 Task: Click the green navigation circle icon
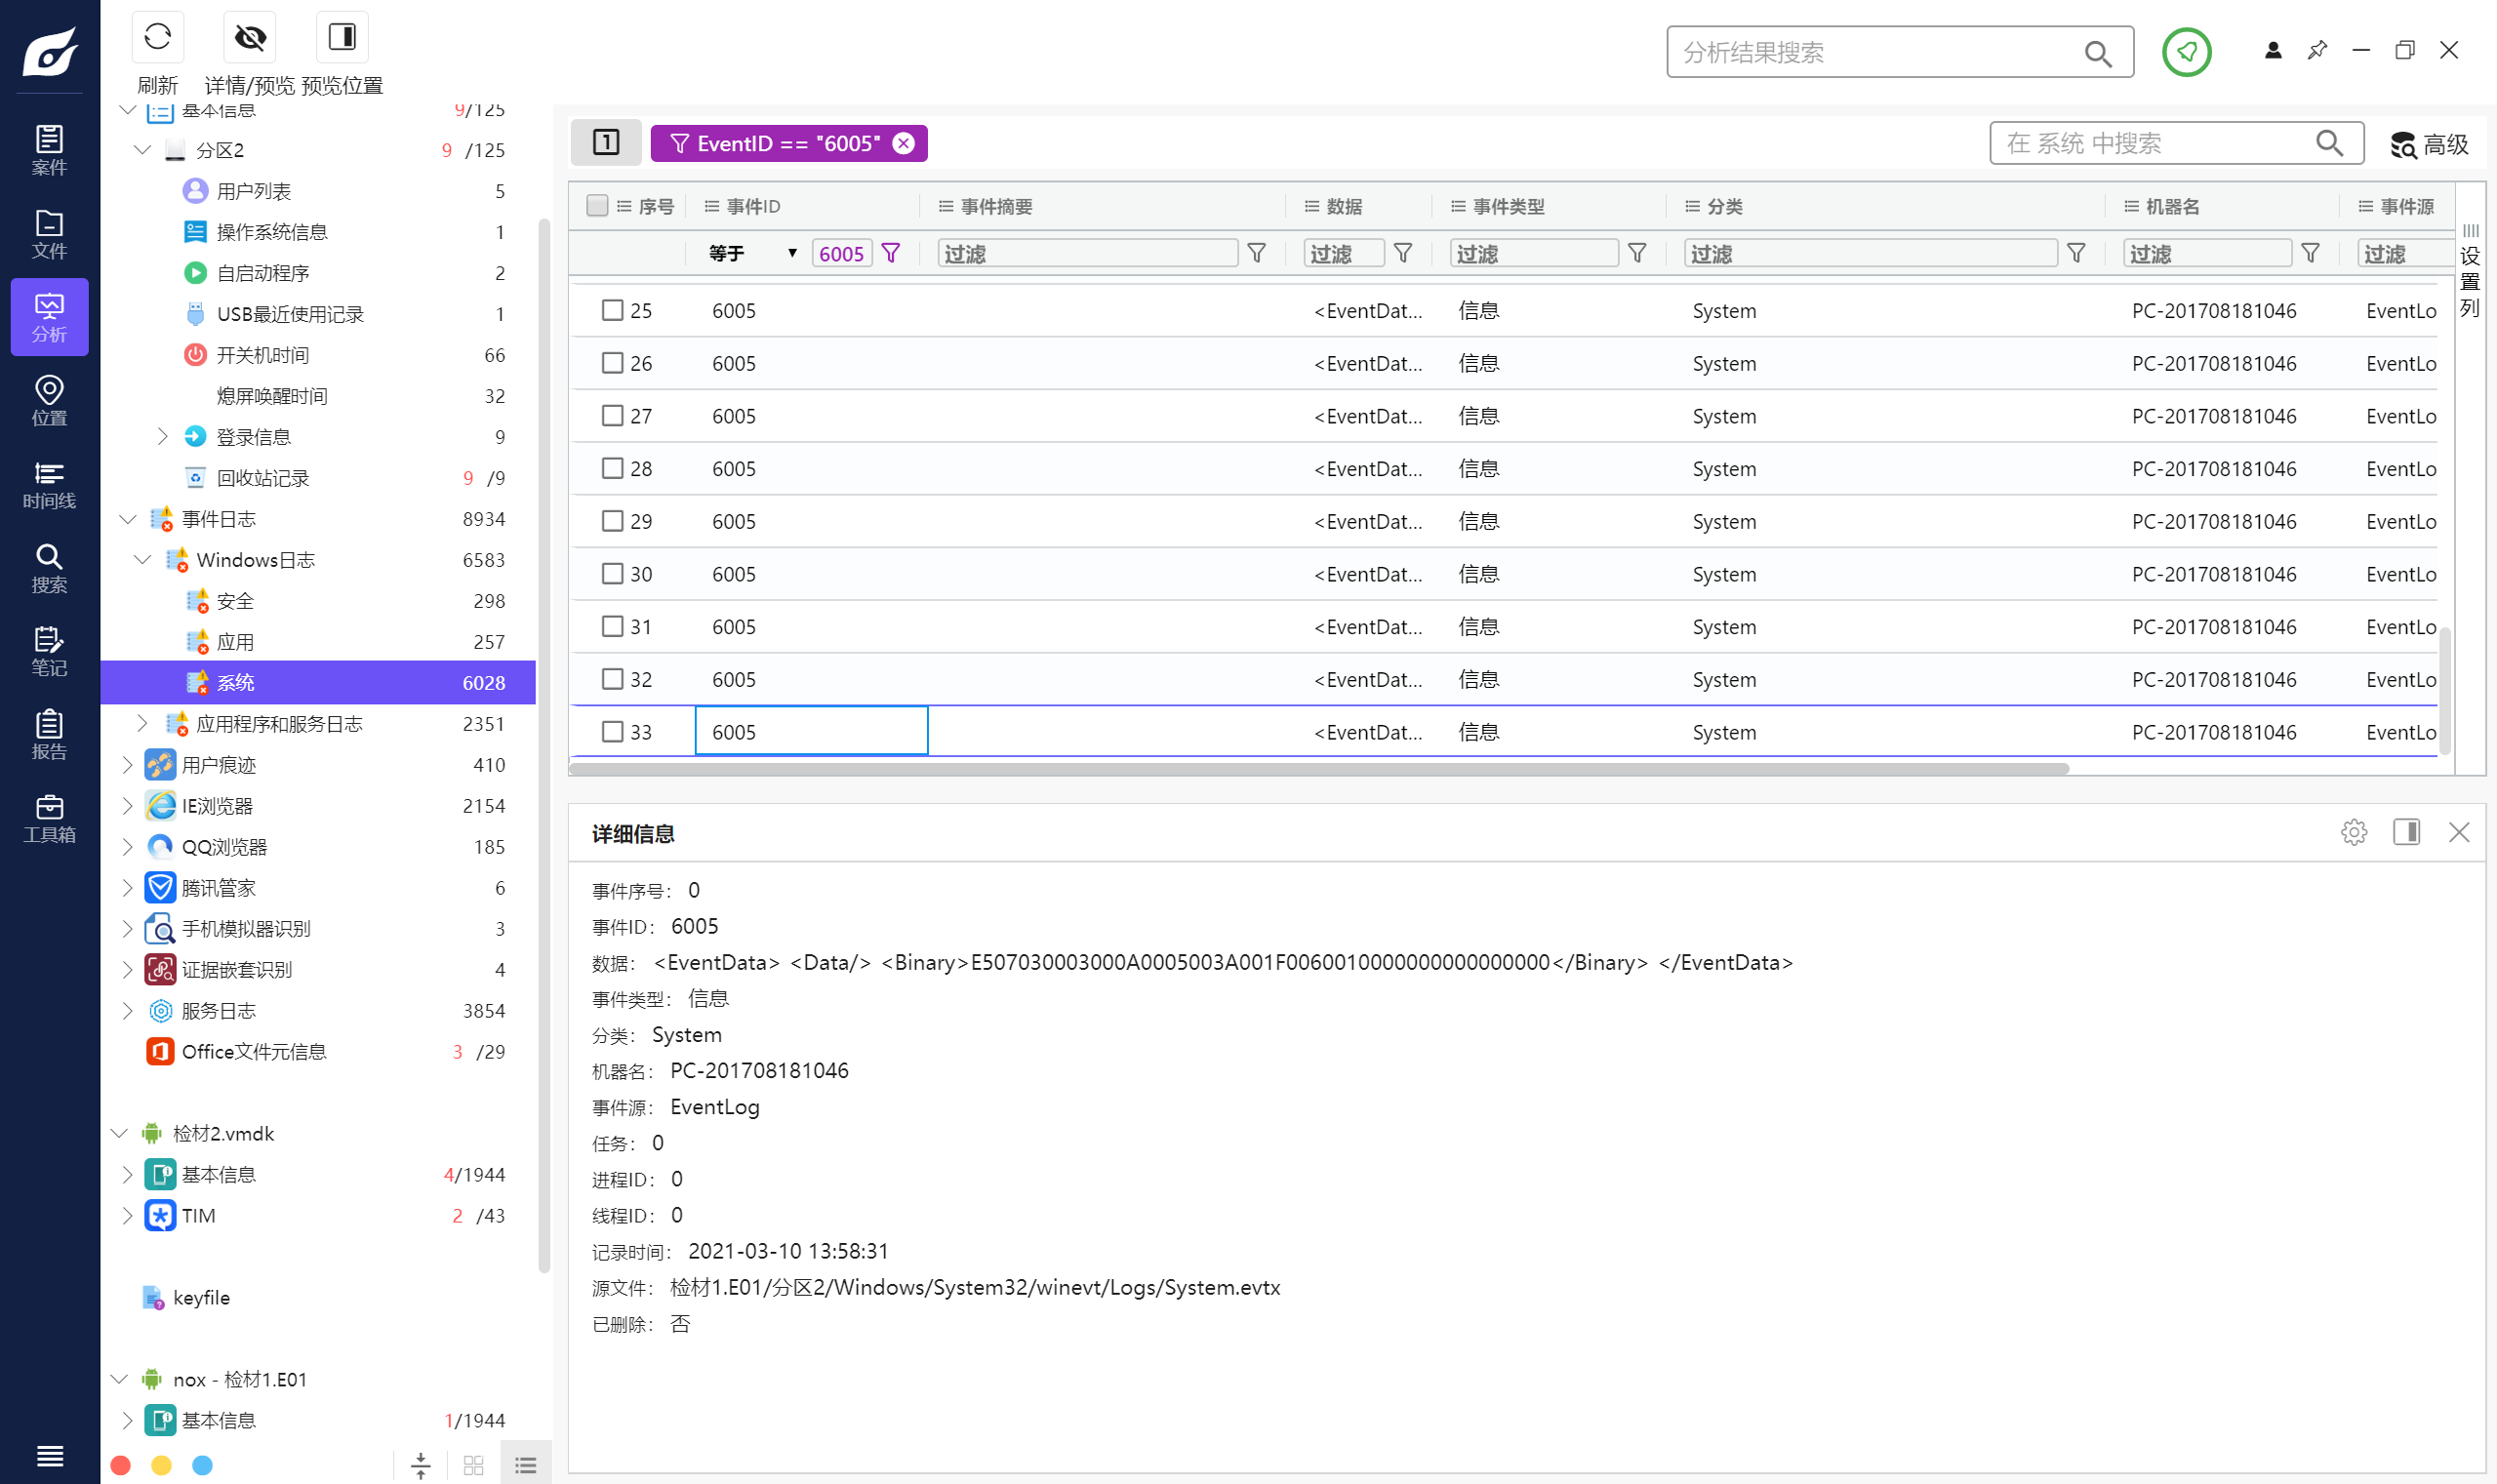click(x=2186, y=52)
